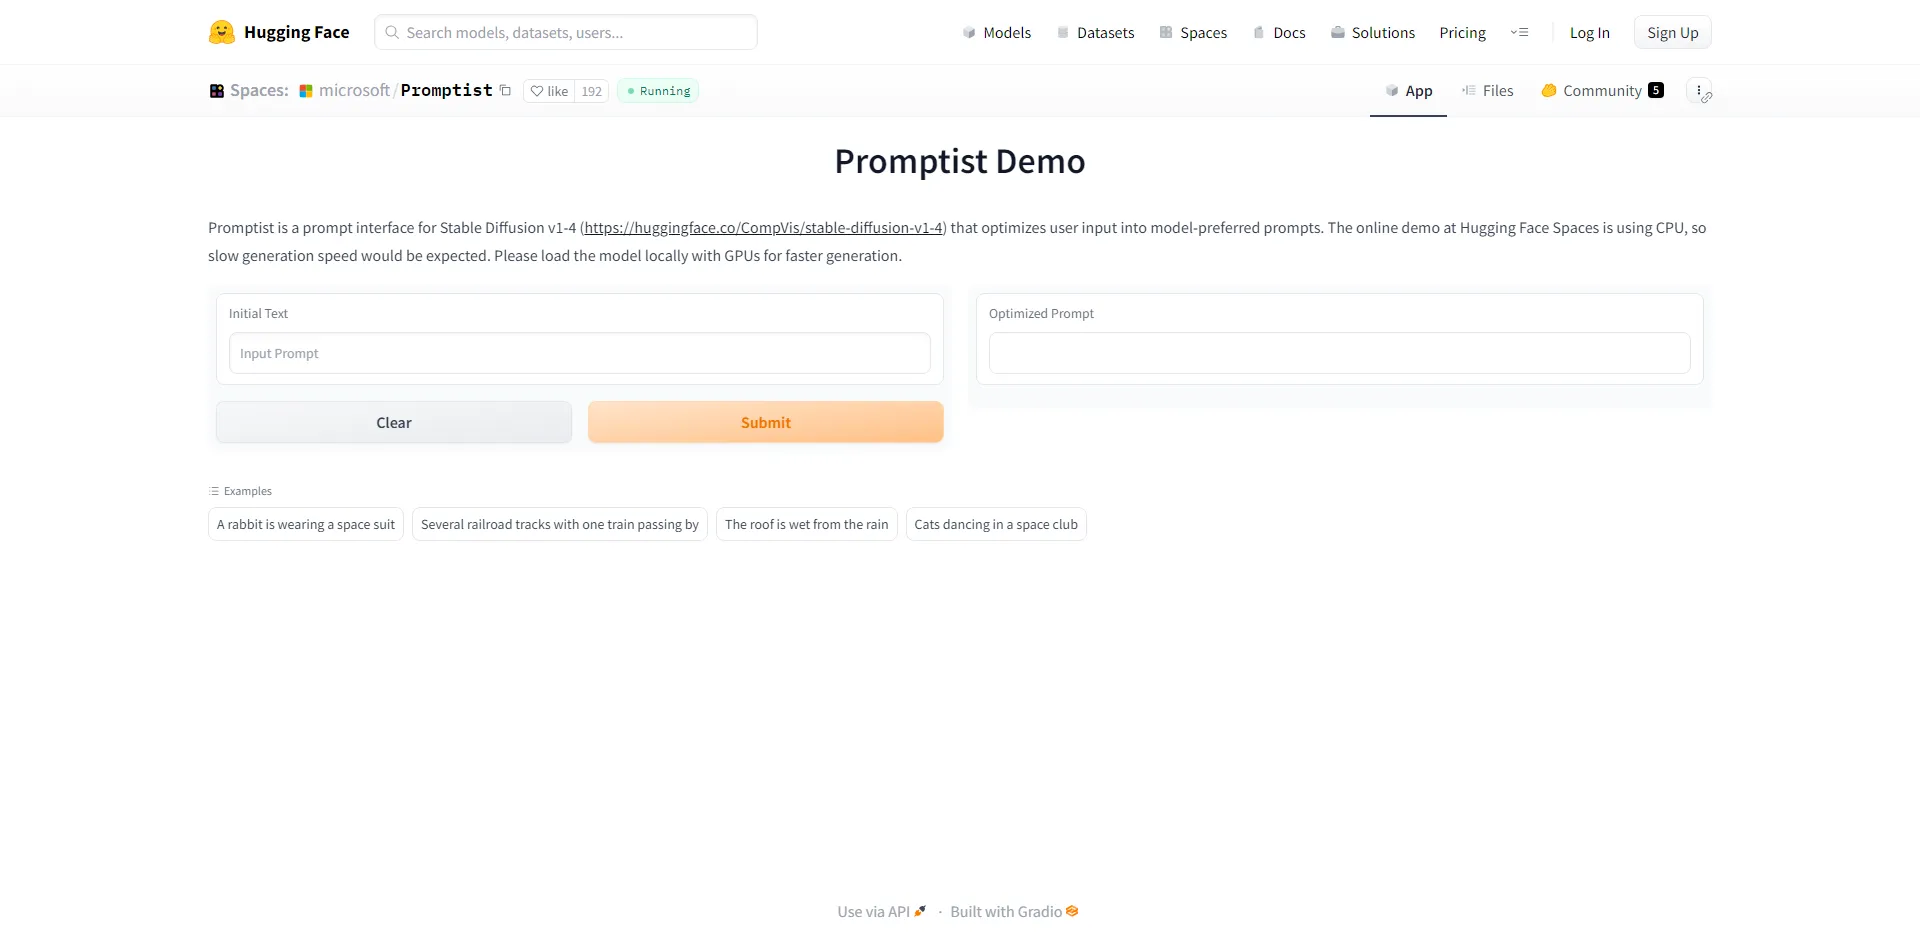The height and width of the screenshot is (947, 1920).
Task: Click the Running status badge
Action: [x=657, y=90]
